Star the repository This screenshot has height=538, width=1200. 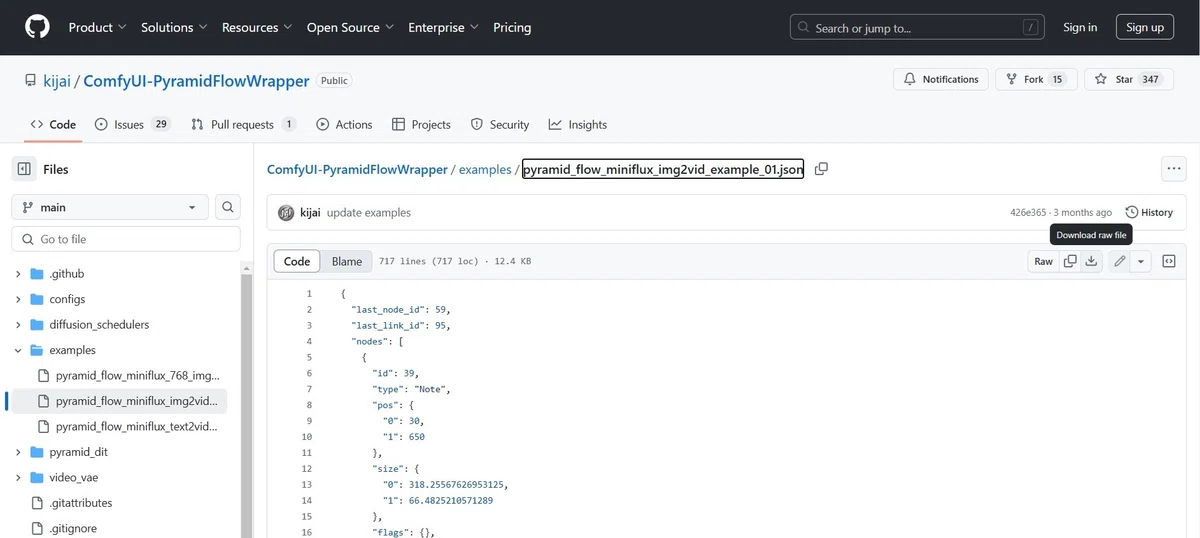(1127, 79)
